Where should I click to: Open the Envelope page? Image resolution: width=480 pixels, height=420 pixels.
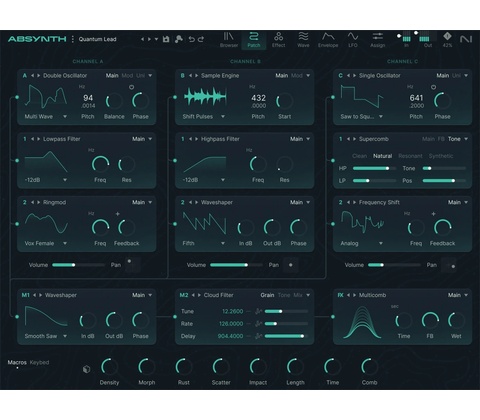pyautogui.click(x=328, y=40)
